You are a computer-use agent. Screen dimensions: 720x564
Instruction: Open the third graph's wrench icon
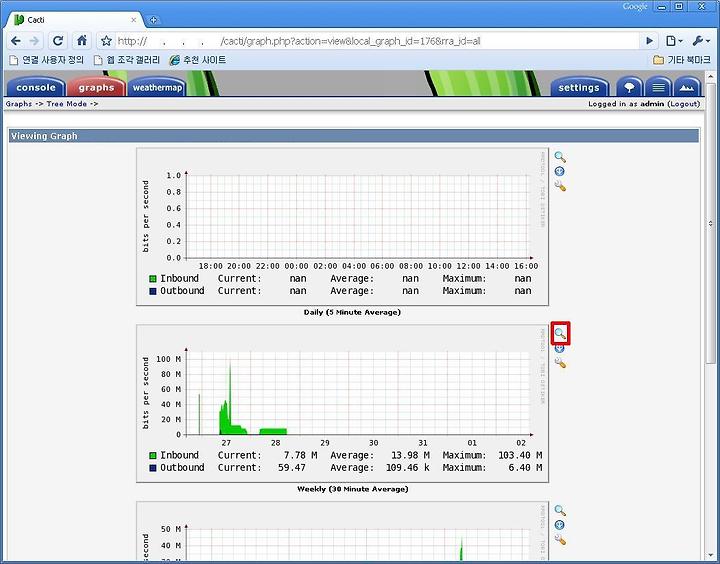pos(560,539)
